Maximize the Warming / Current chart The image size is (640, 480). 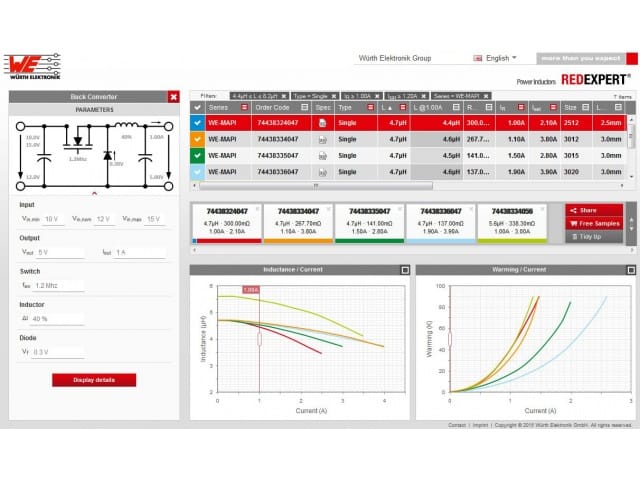[631, 270]
